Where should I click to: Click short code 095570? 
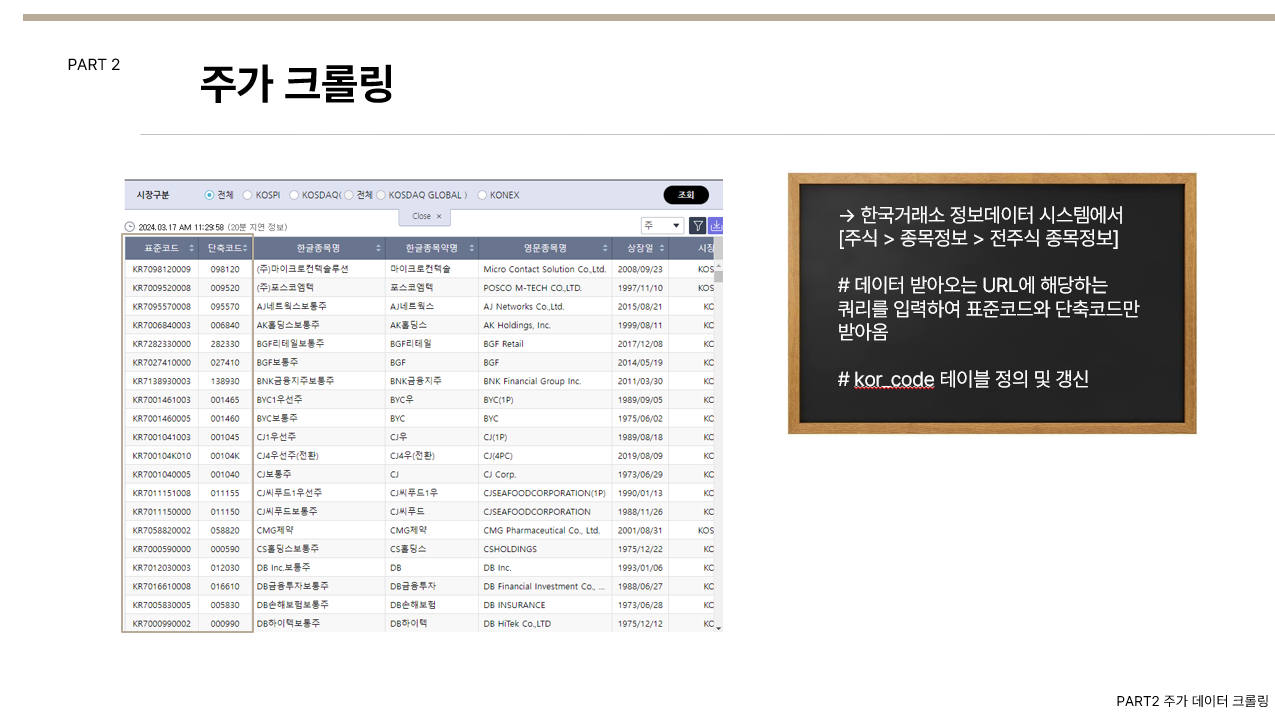pos(225,306)
